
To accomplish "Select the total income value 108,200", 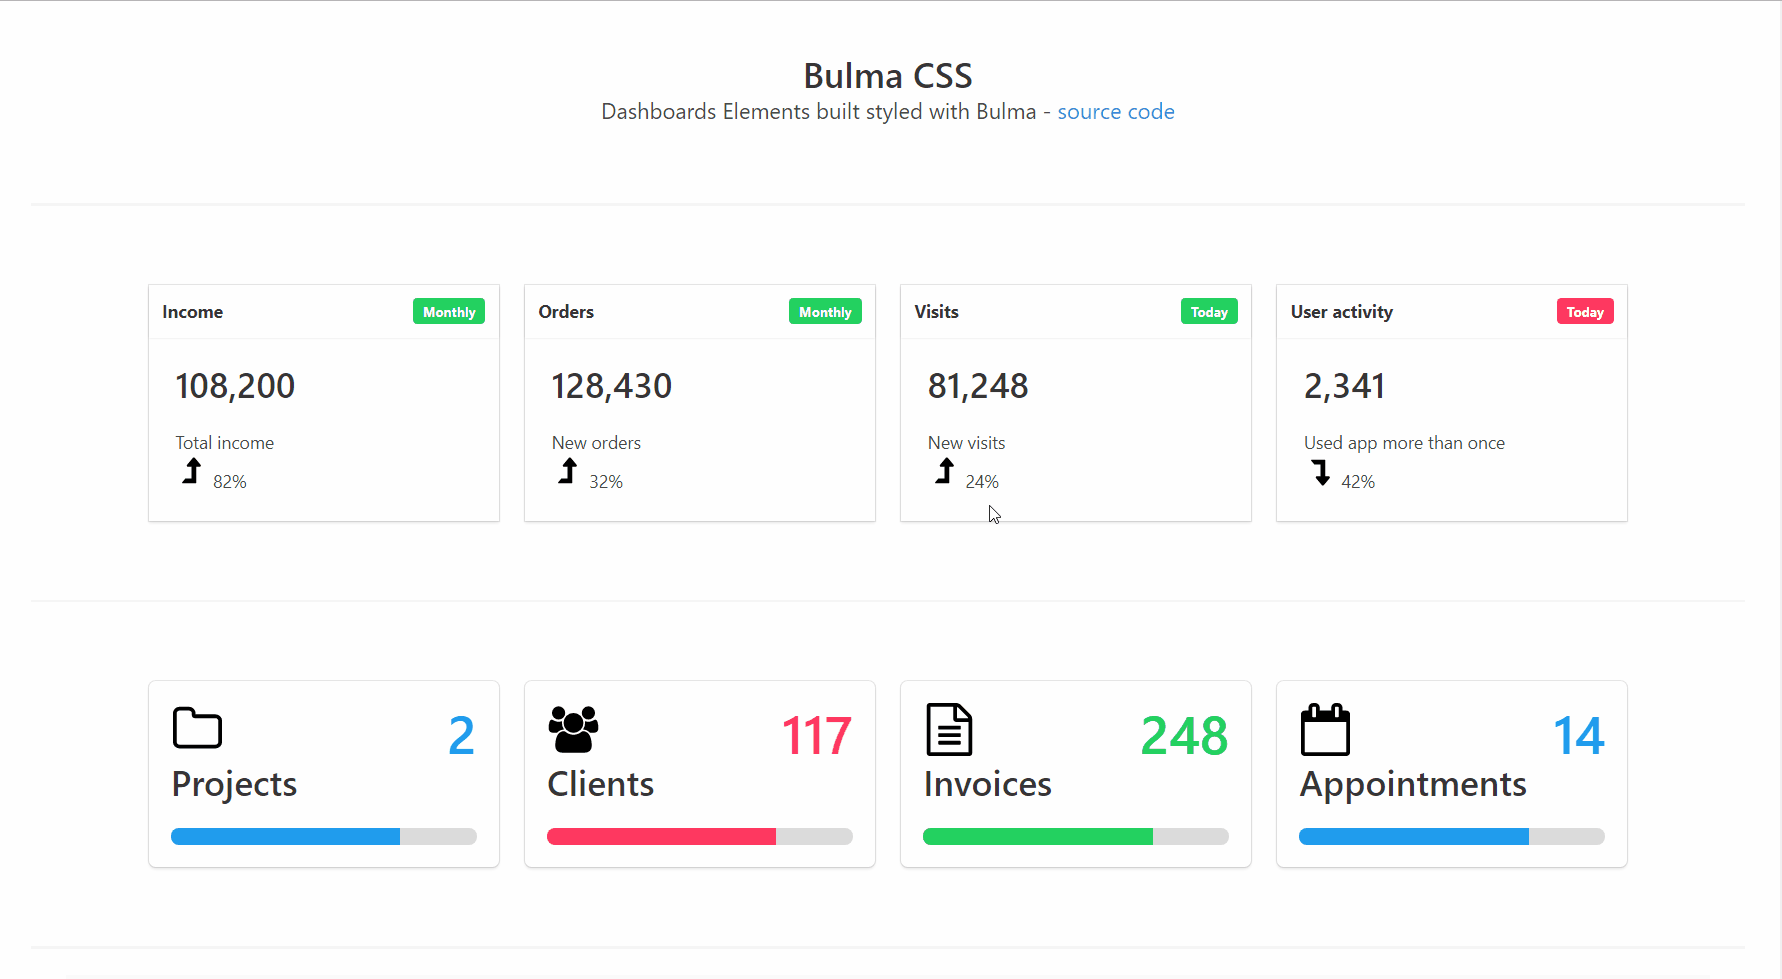I will (x=234, y=386).
